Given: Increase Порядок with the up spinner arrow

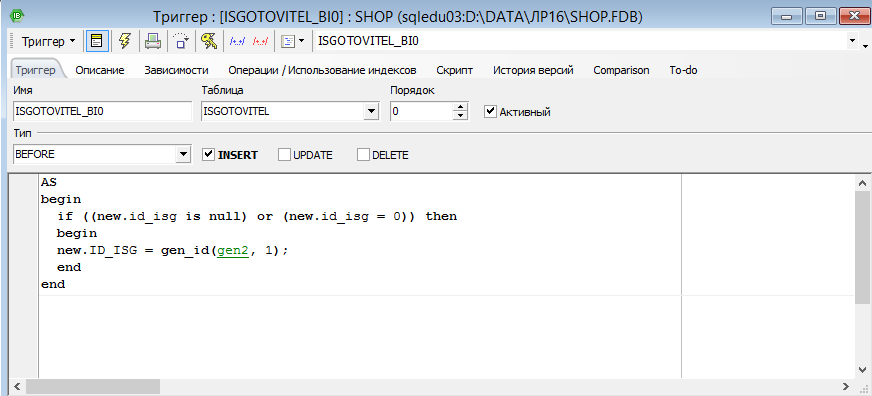Looking at the screenshot, I should click(x=460, y=107).
